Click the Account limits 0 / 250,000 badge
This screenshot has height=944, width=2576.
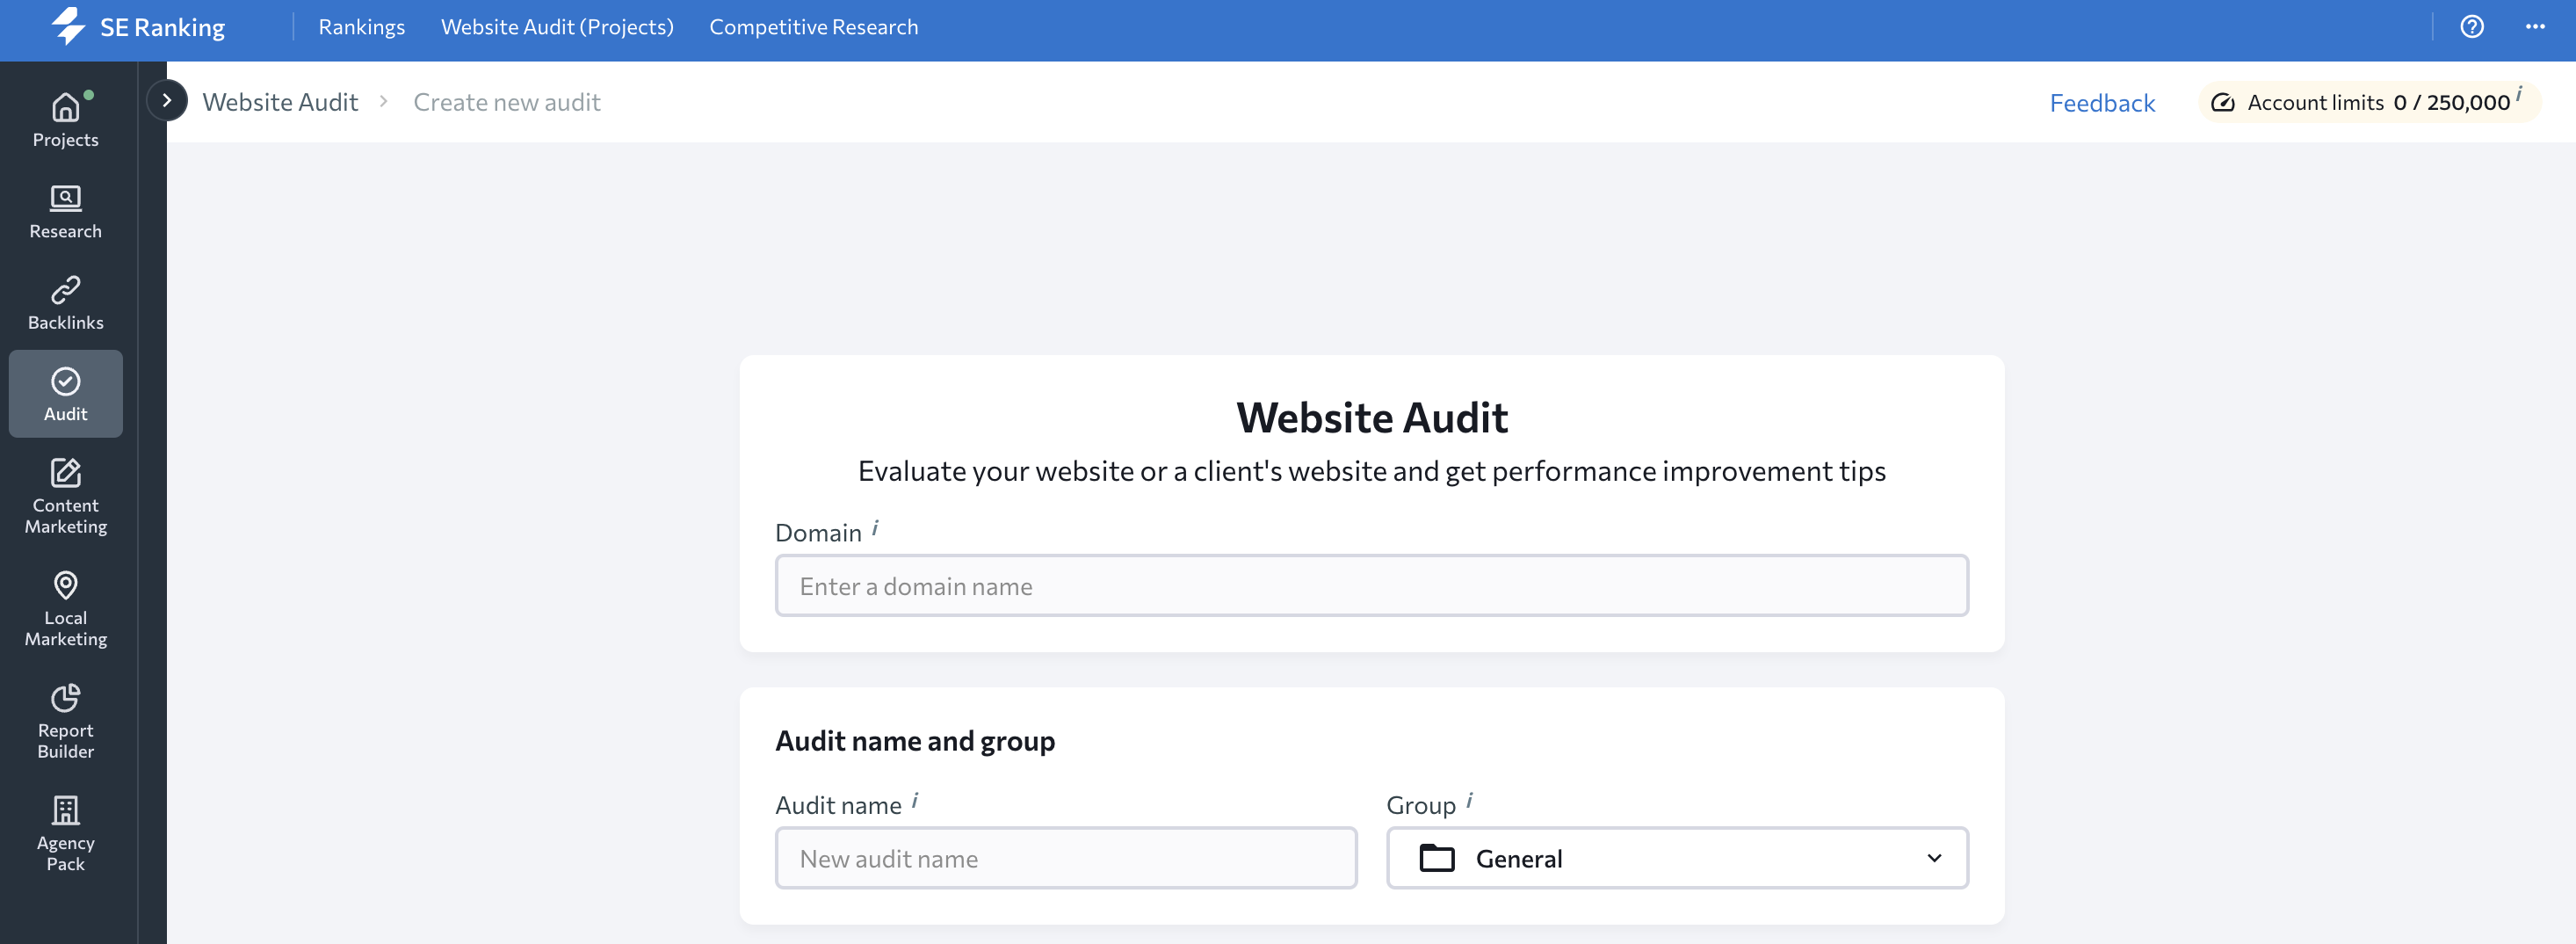[2369, 102]
